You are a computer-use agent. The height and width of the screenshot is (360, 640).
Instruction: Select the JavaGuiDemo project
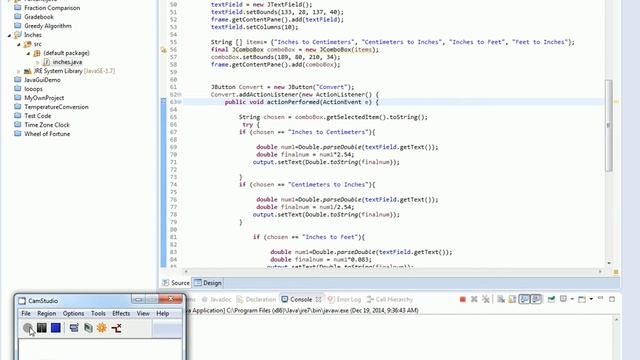coord(42,80)
